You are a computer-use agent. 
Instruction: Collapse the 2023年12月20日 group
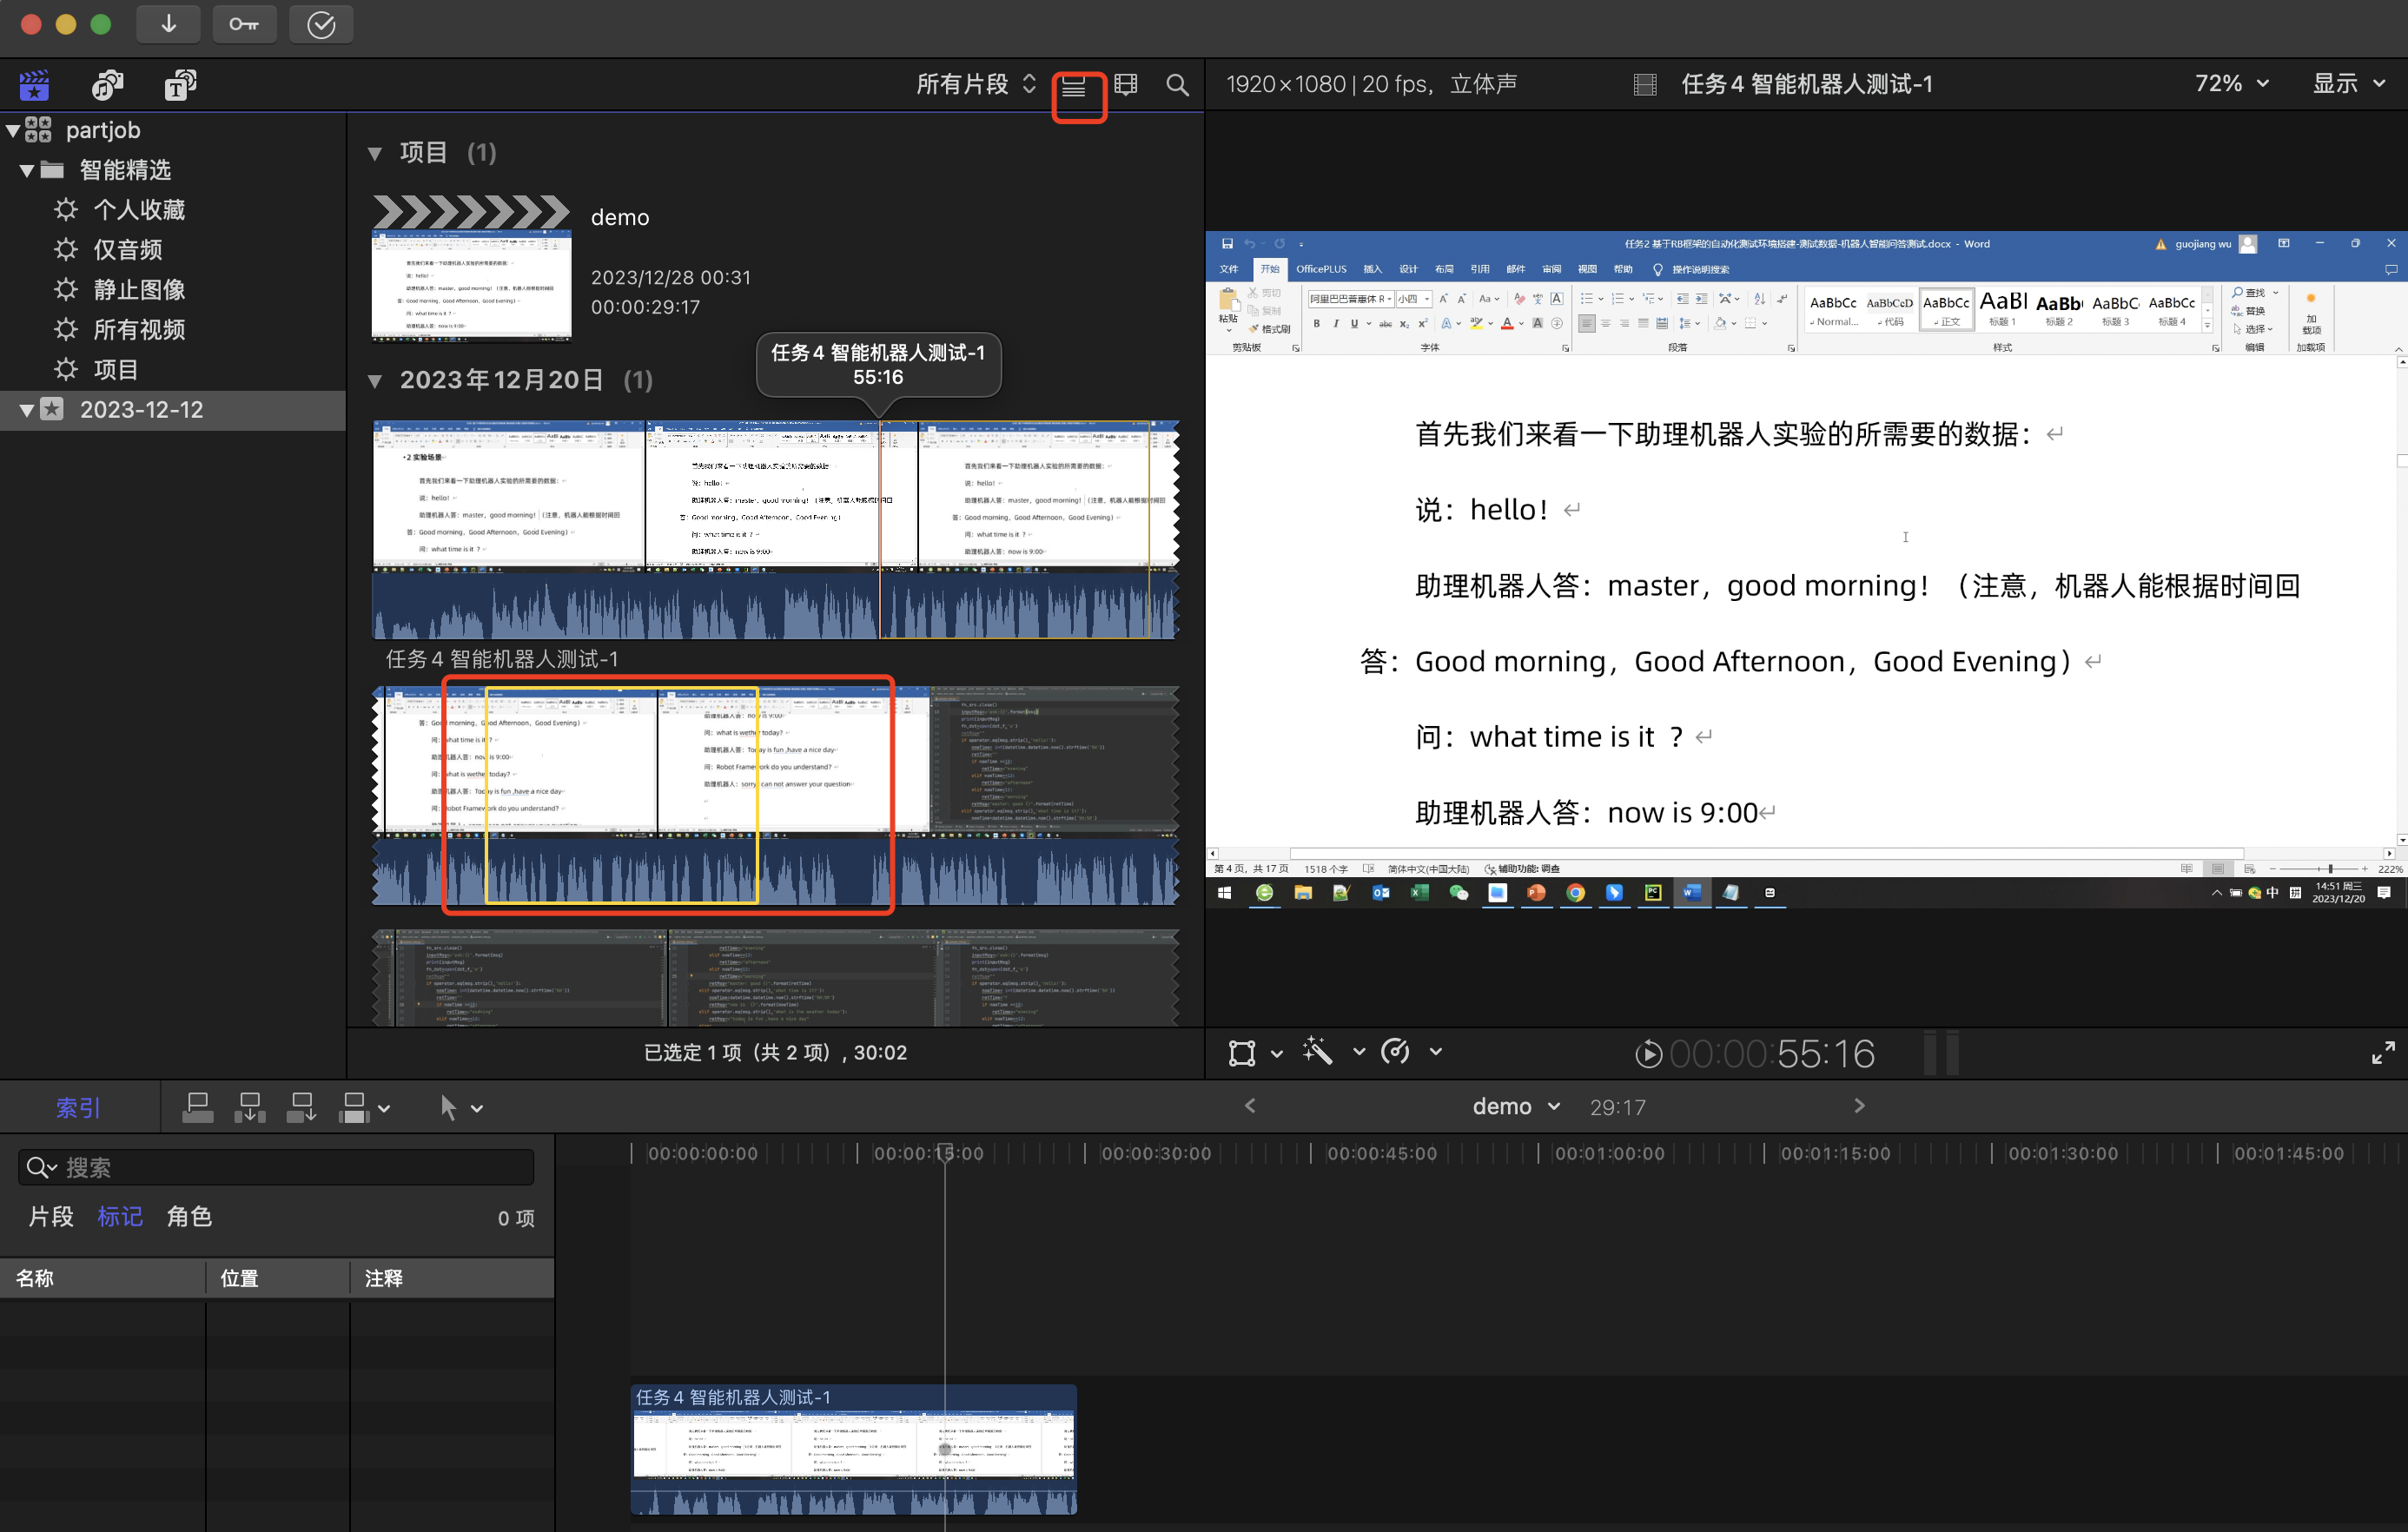coord(375,381)
